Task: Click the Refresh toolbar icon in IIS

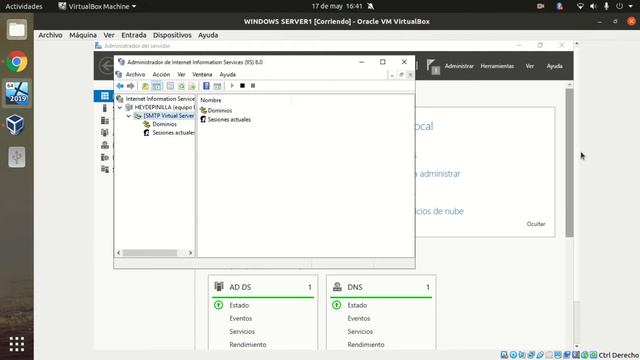Action: (x=181, y=86)
